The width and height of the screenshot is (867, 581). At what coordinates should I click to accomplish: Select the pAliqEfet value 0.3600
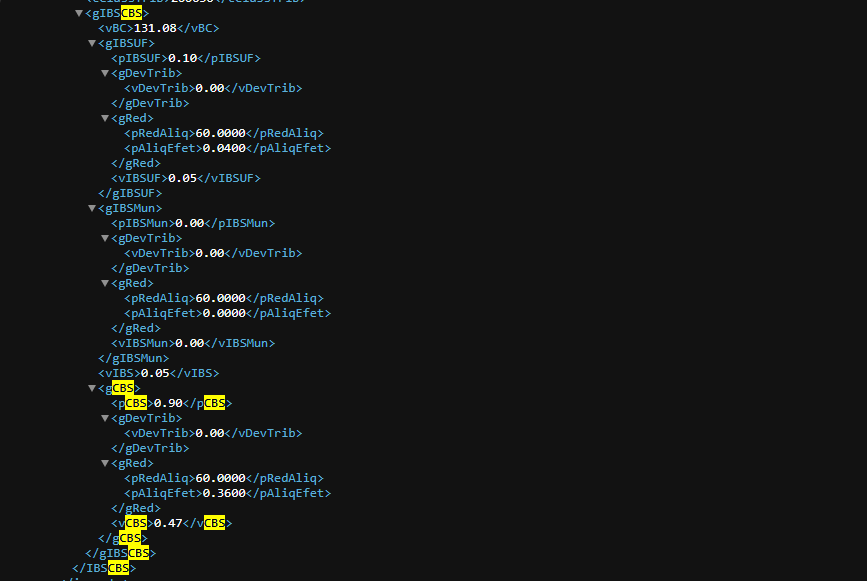tap(223, 493)
